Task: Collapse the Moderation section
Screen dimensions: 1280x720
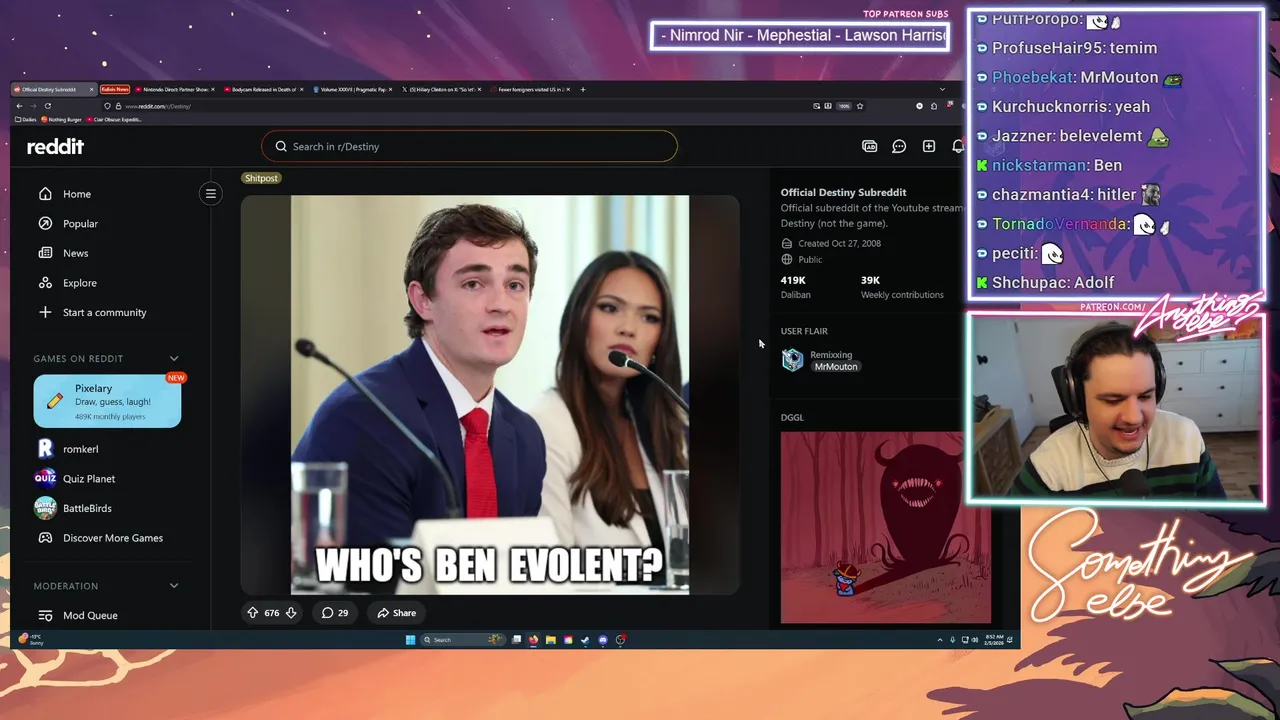Action: (x=174, y=586)
